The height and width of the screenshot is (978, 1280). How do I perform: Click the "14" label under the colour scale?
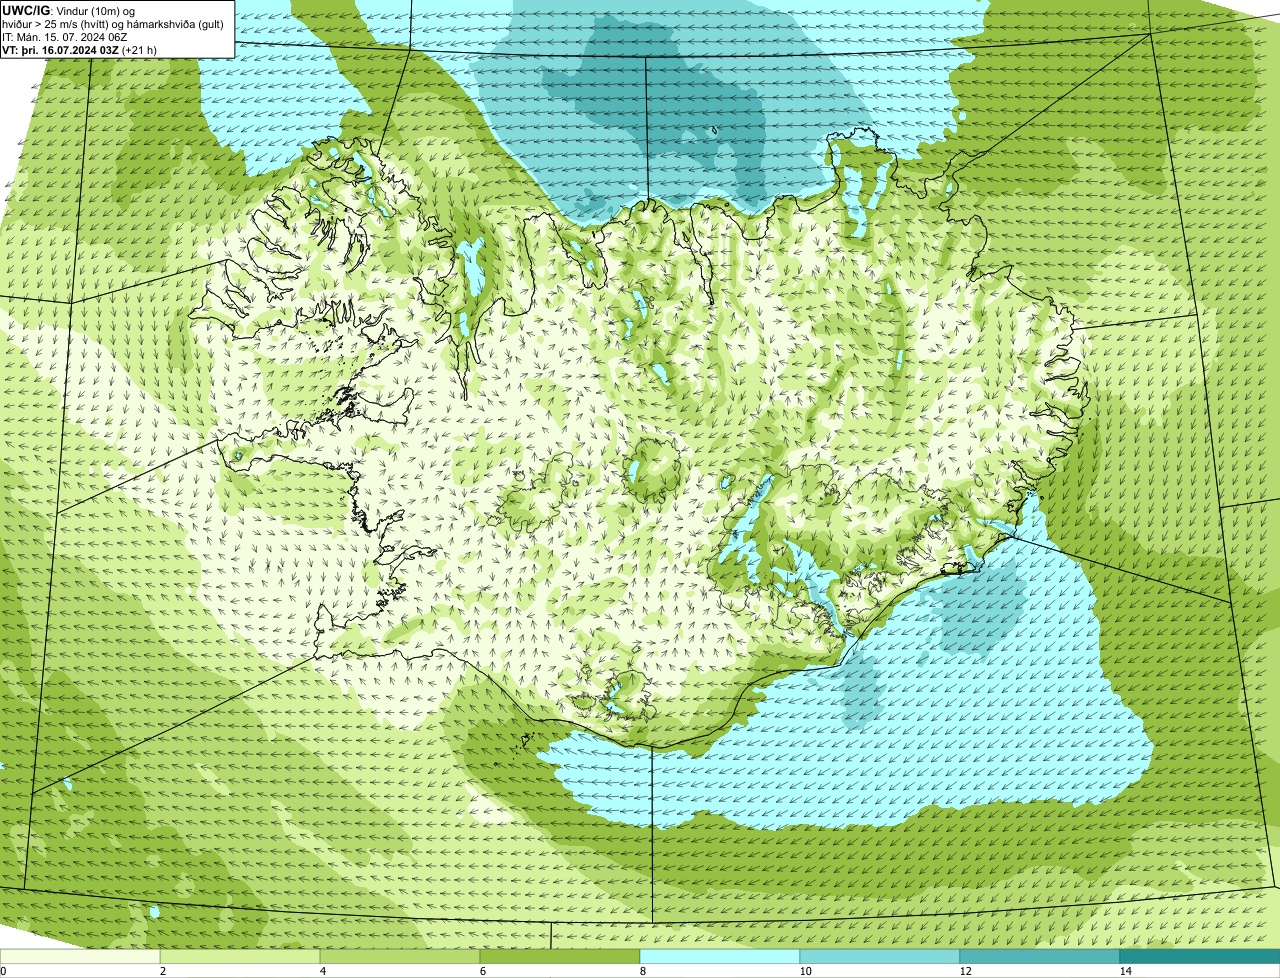click(1125, 971)
